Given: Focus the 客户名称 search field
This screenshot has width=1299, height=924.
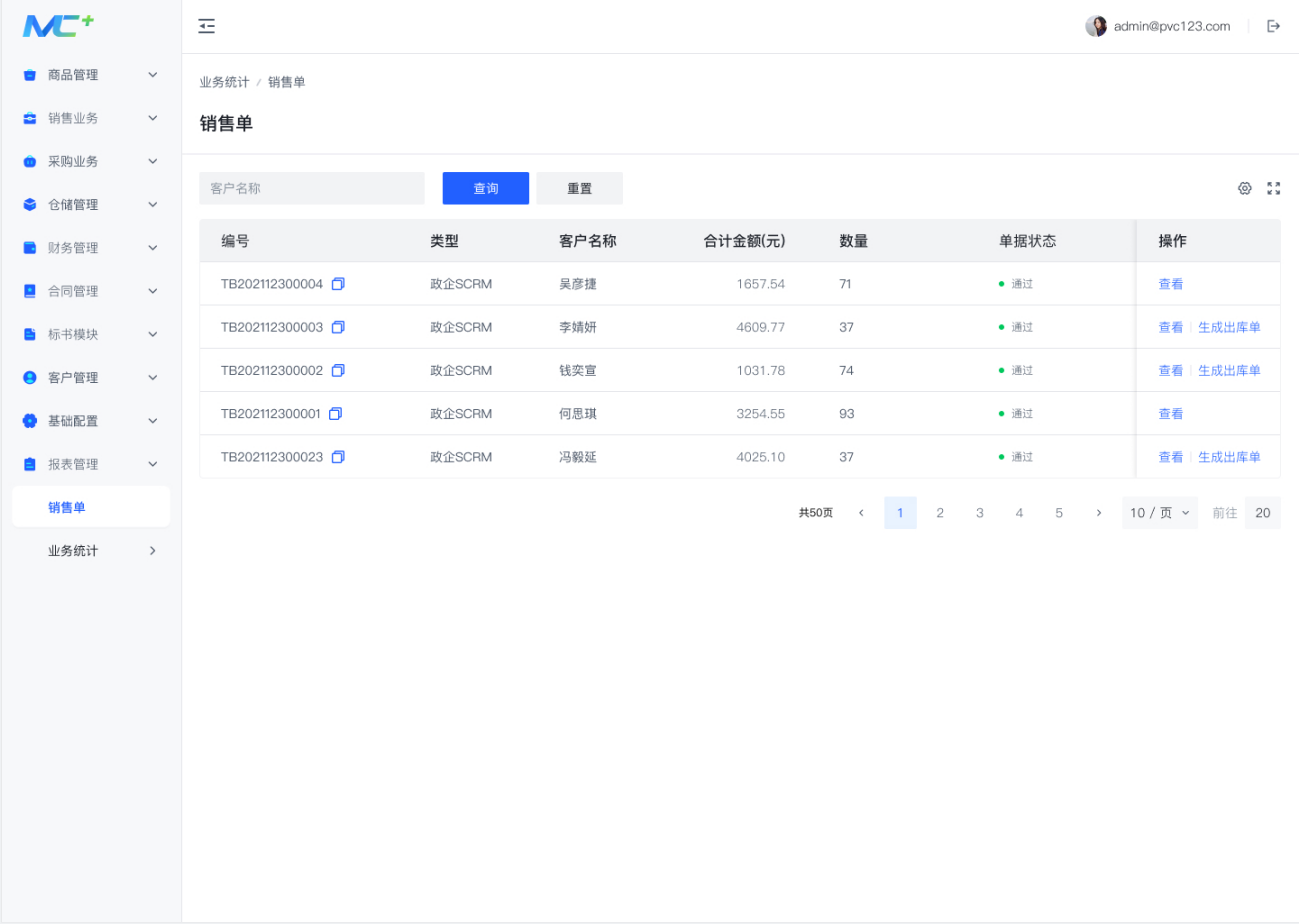Looking at the screenshot, I should pos(312,188).
